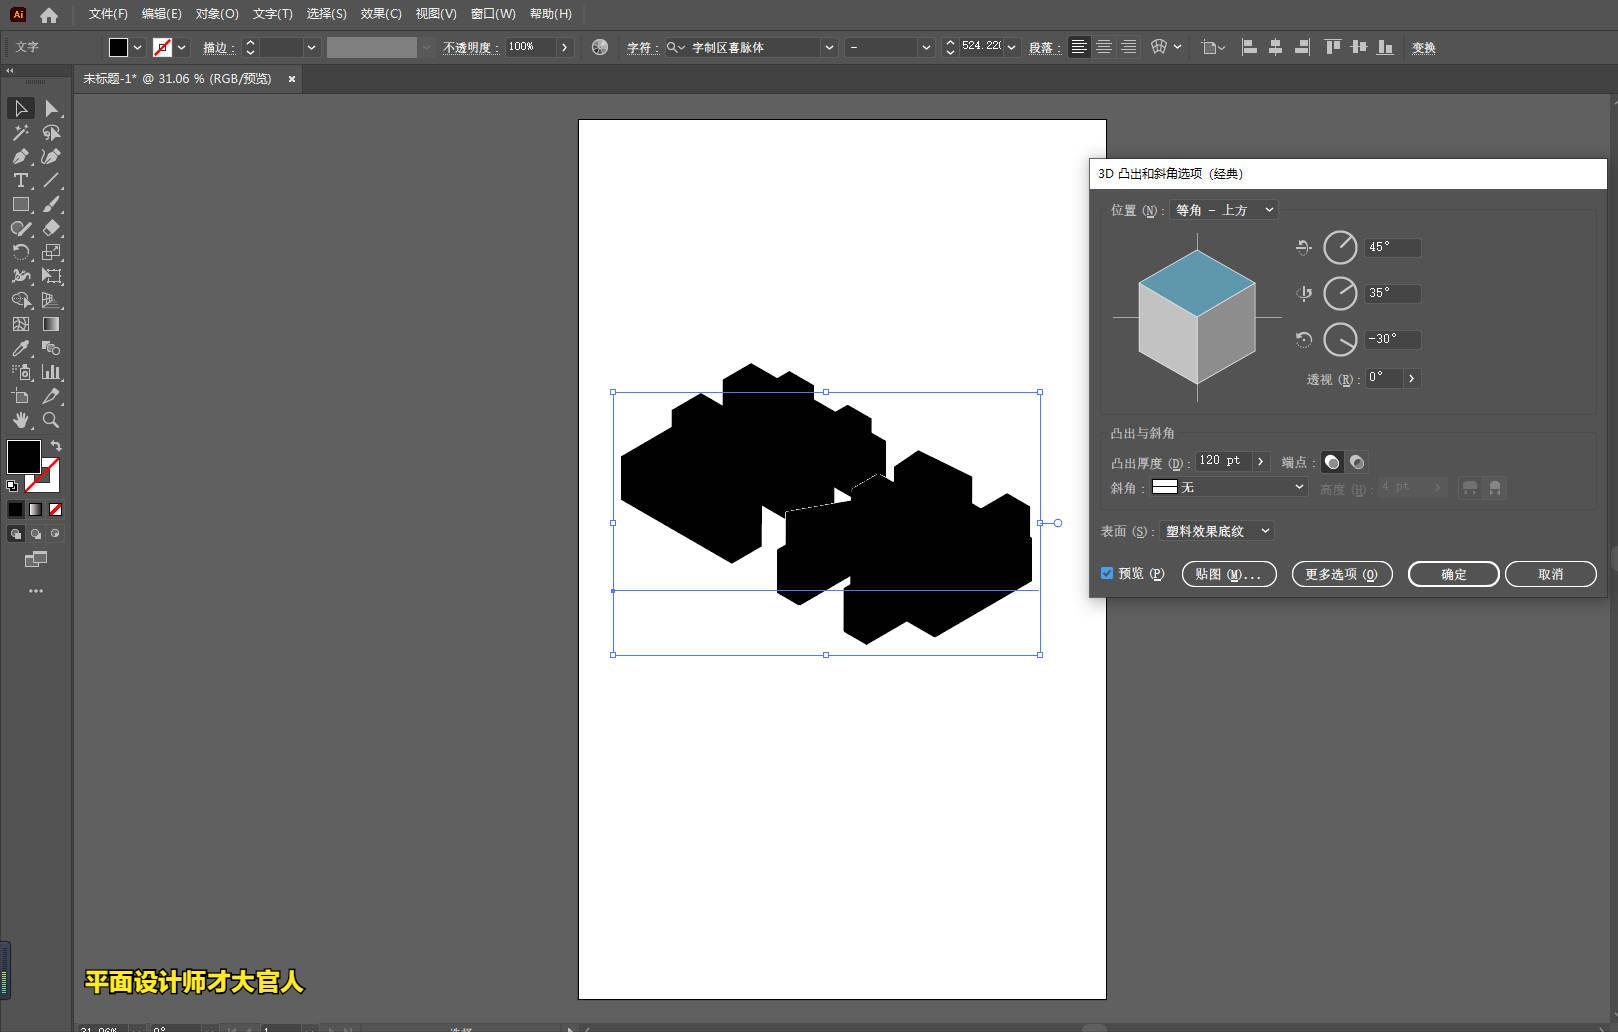Open the edit toolbar ellipsis button
This screenshot has width=1618, height=1032.
36,591
